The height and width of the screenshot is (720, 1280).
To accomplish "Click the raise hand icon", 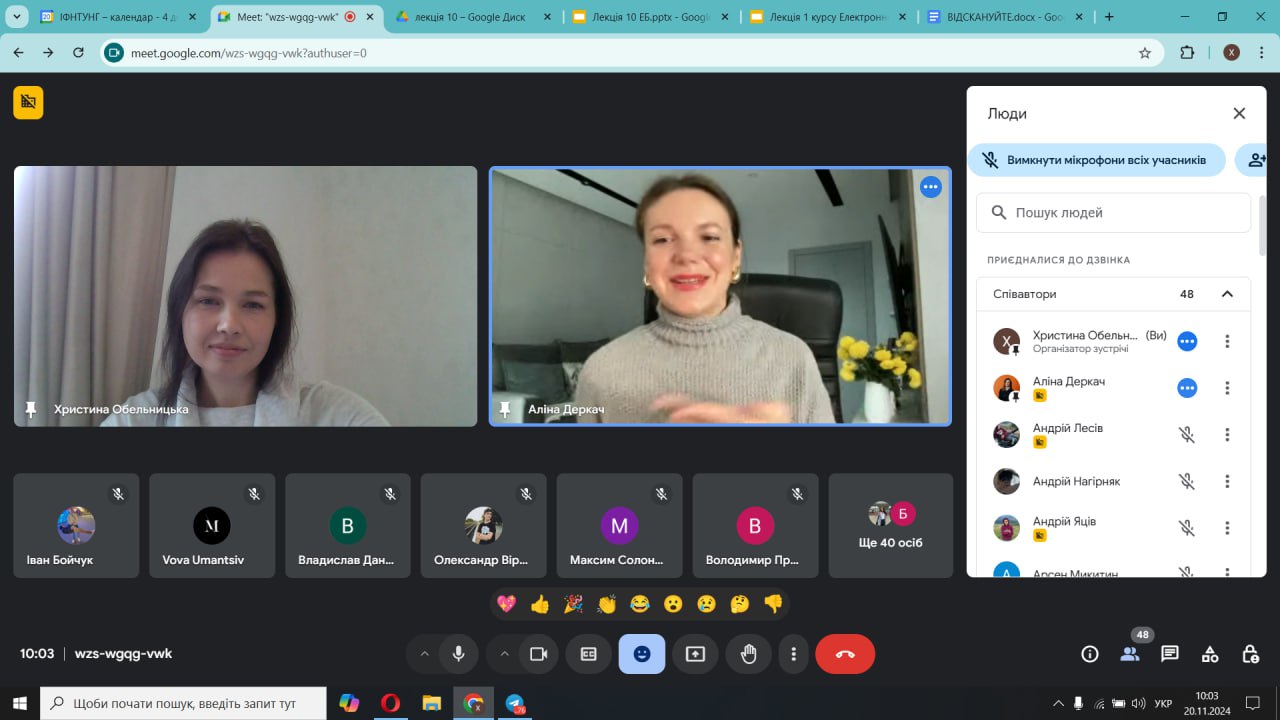I will tap(748, 654).
